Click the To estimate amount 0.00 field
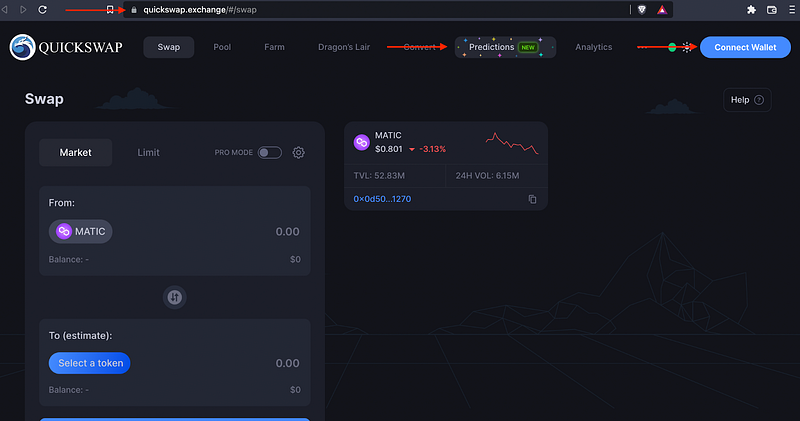 point(287,363)
